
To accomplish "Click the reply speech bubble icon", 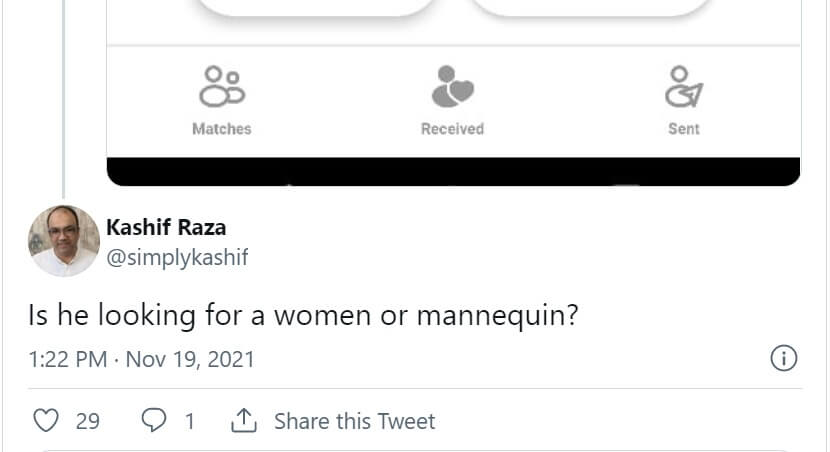I will pos(153,421).
